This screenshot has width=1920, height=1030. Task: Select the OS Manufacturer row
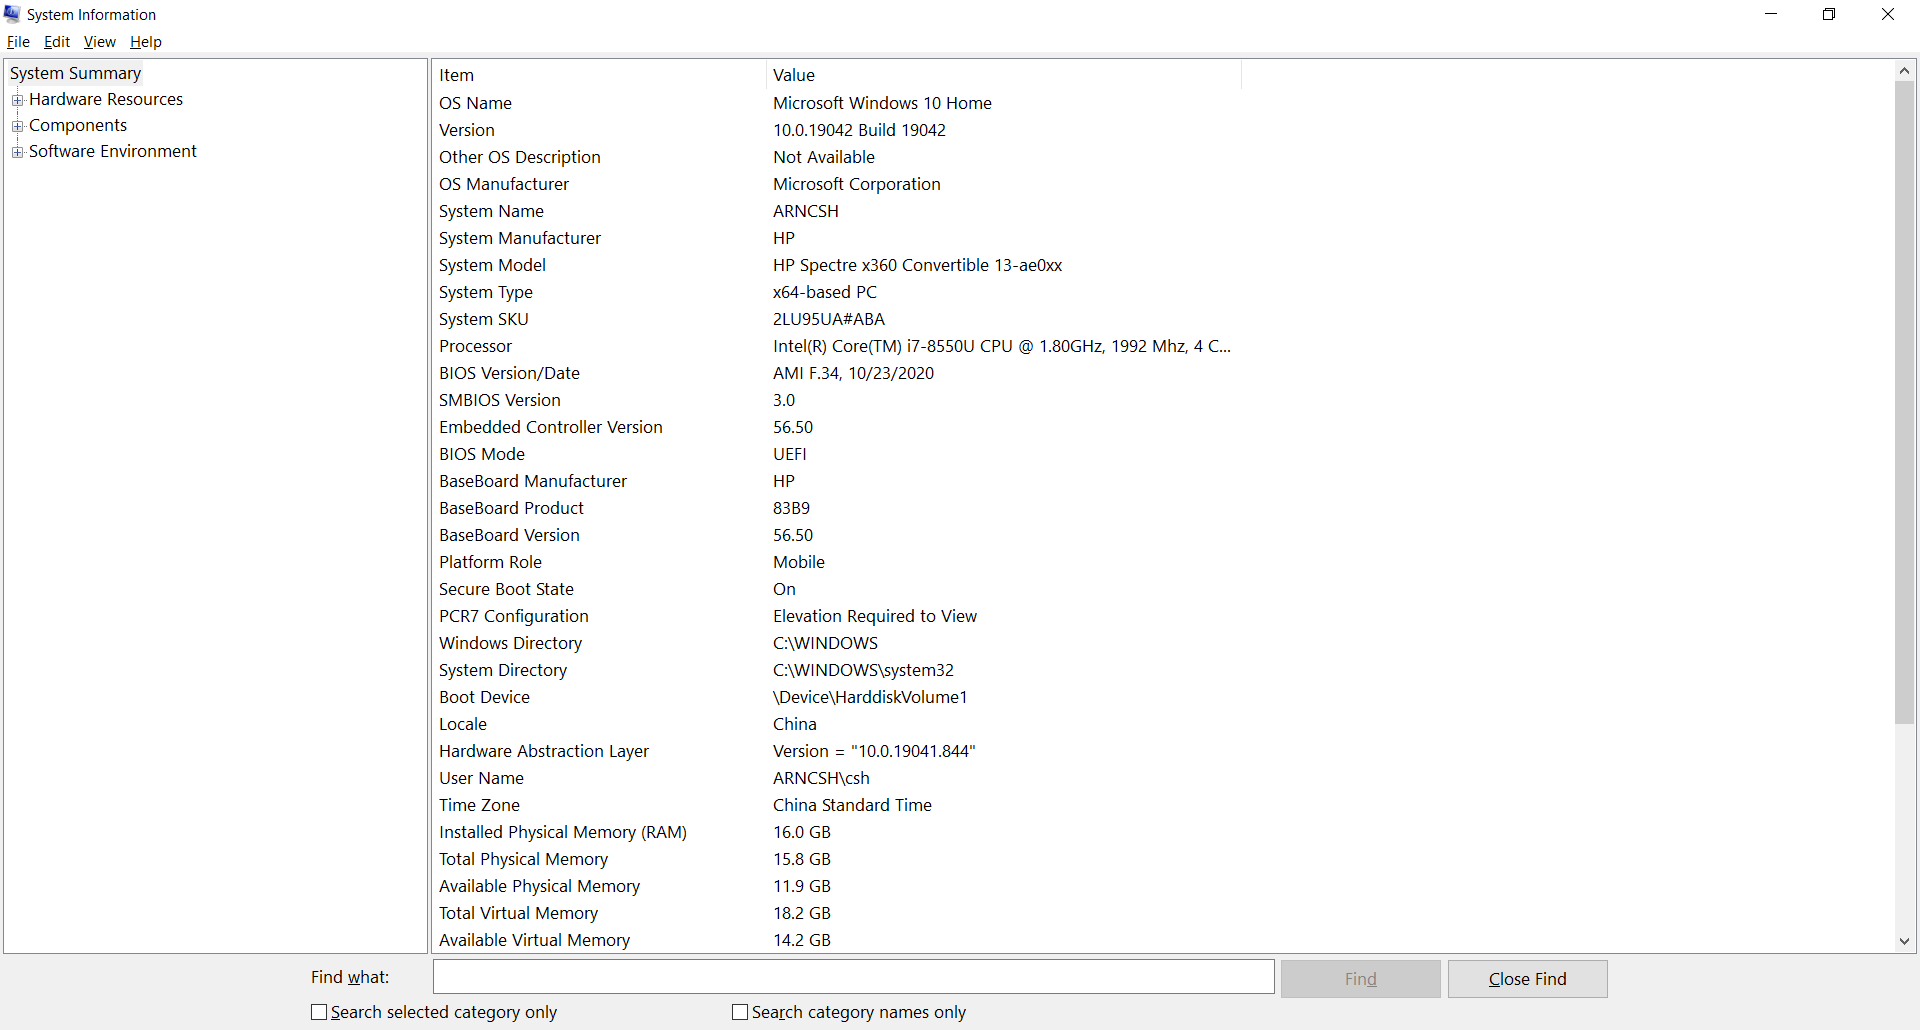point(837,184)
